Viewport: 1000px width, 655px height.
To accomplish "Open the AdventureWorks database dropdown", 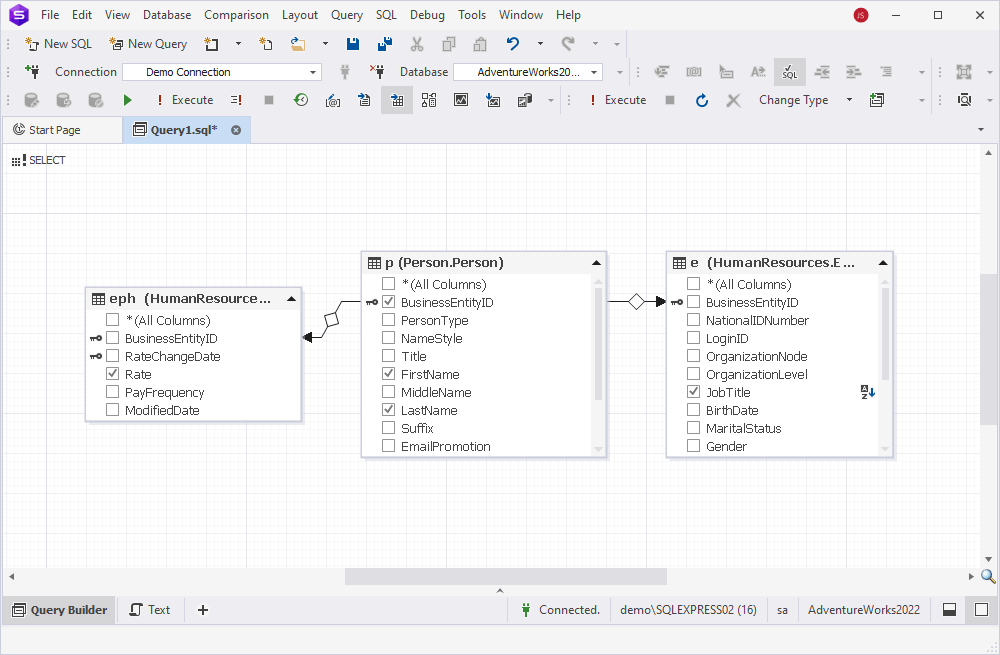I will [594, 72].
